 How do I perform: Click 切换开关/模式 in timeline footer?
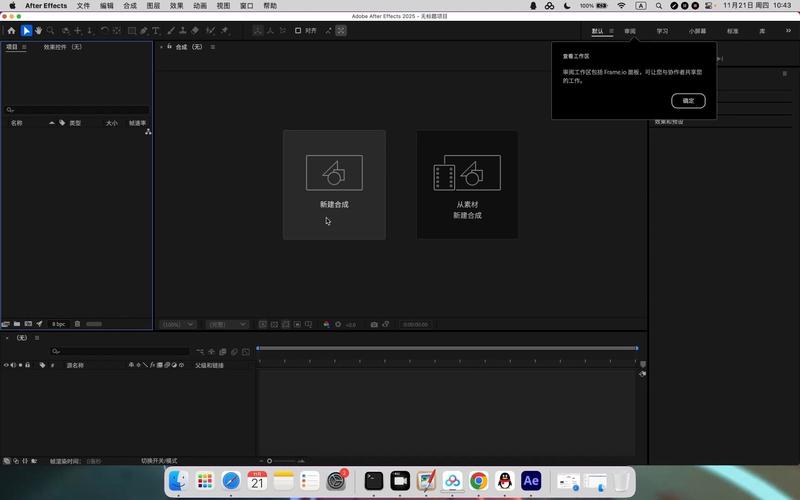click(x=159, y=461)
